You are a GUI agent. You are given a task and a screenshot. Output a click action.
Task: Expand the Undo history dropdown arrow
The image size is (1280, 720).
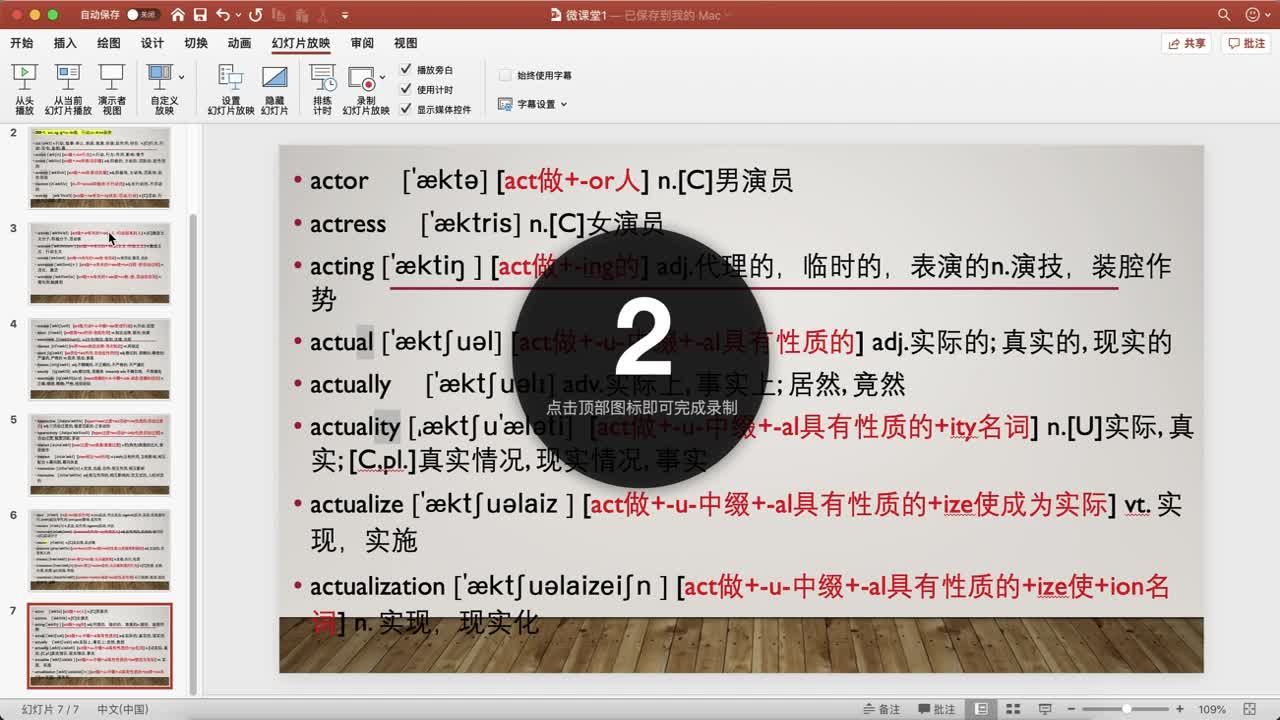pos(237,16)
